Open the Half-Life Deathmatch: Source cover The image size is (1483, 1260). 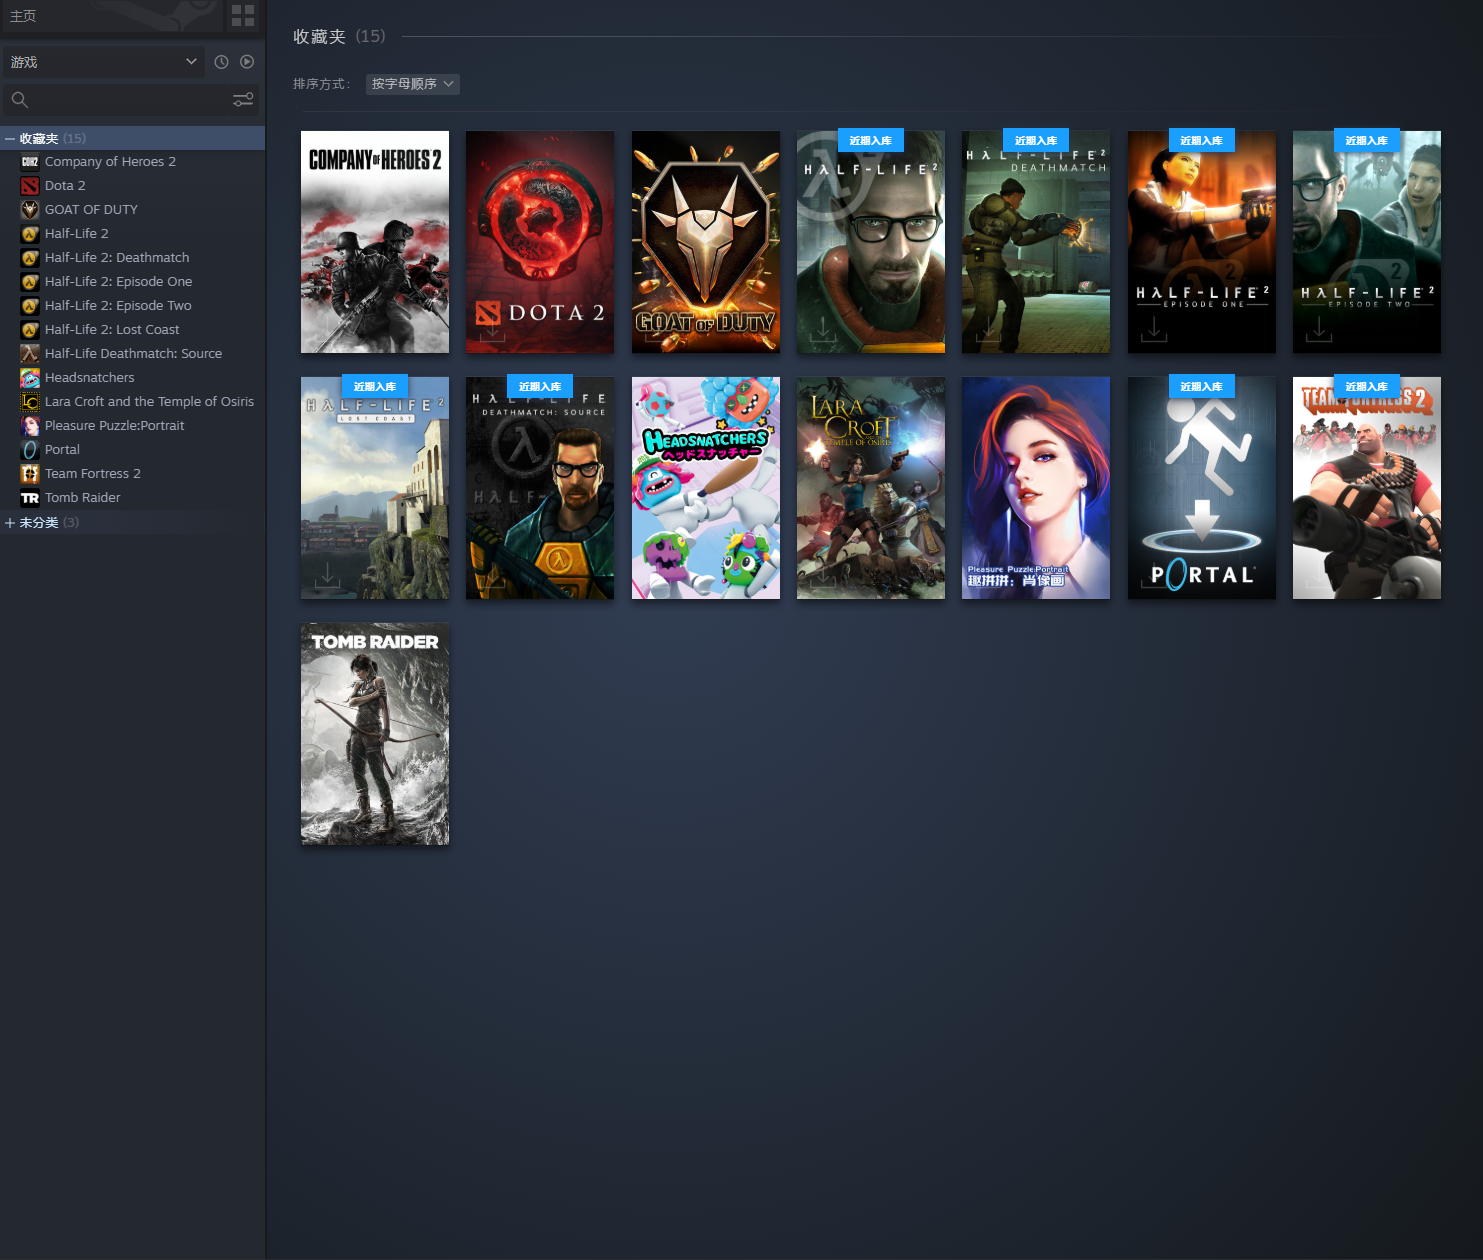[x=540, y=488]
